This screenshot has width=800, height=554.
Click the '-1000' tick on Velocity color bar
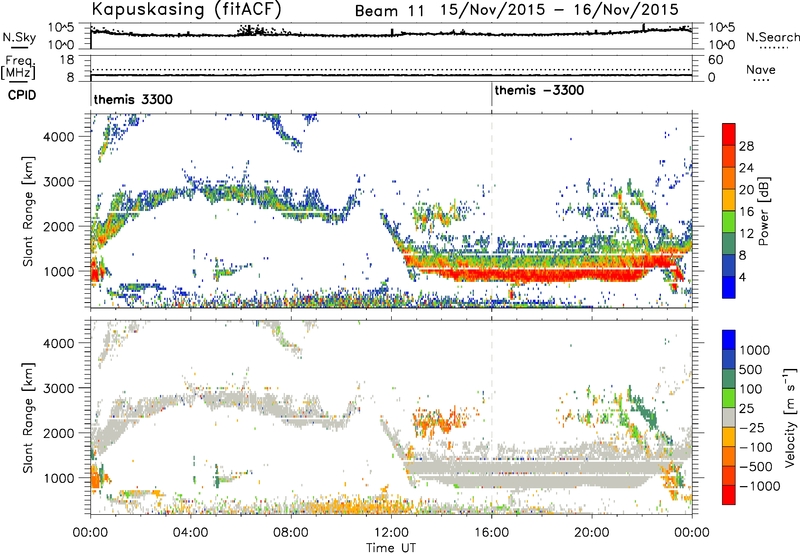coord(759,486)
